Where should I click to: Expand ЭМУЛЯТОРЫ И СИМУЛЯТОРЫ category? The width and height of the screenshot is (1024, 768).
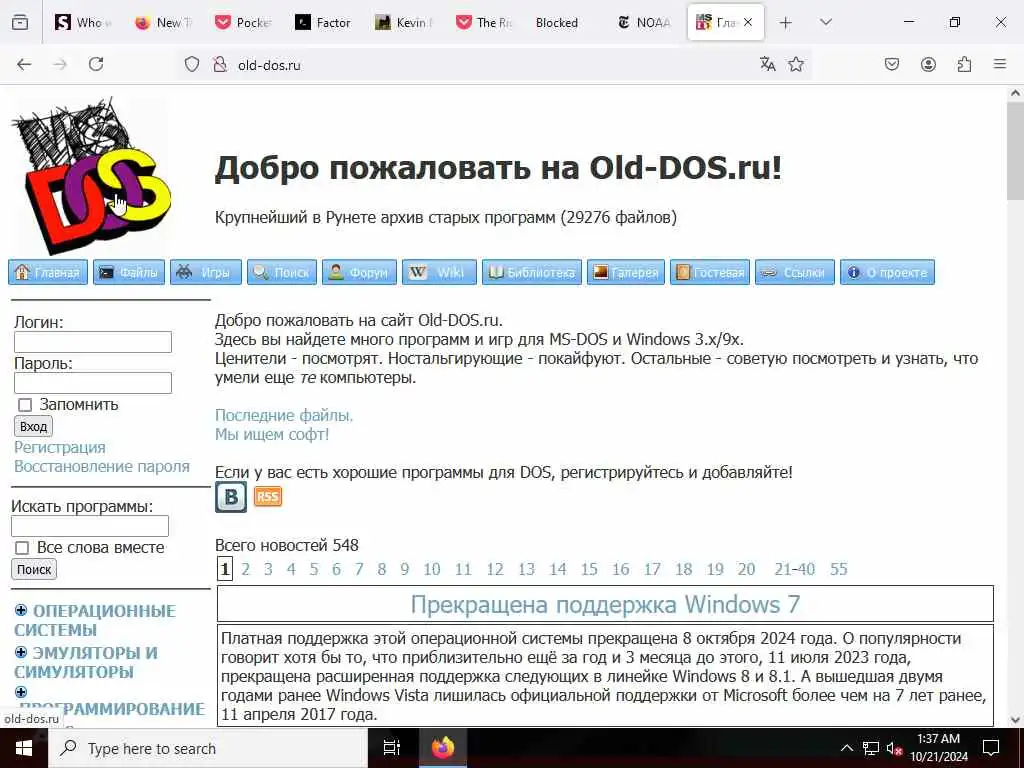(21, 652)
